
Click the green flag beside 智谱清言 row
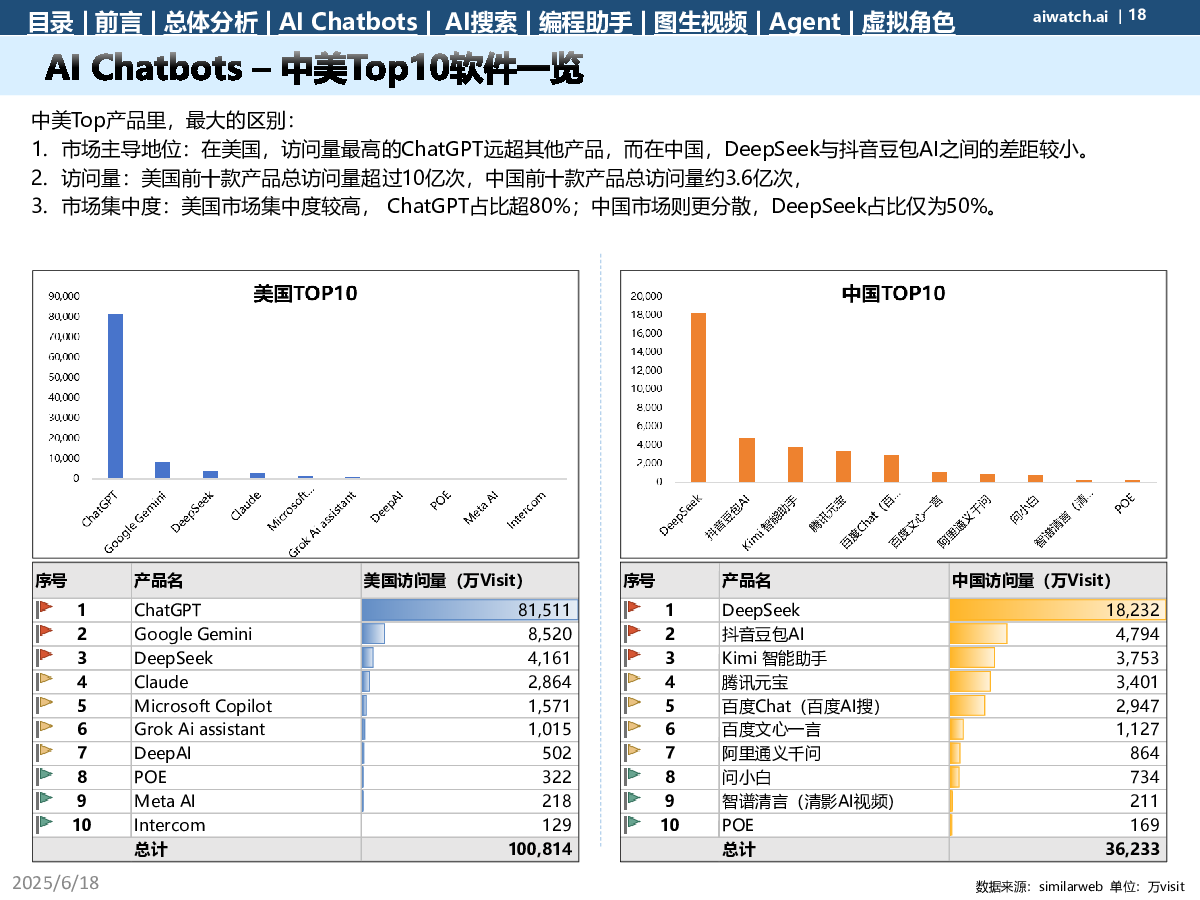[632, 801]
